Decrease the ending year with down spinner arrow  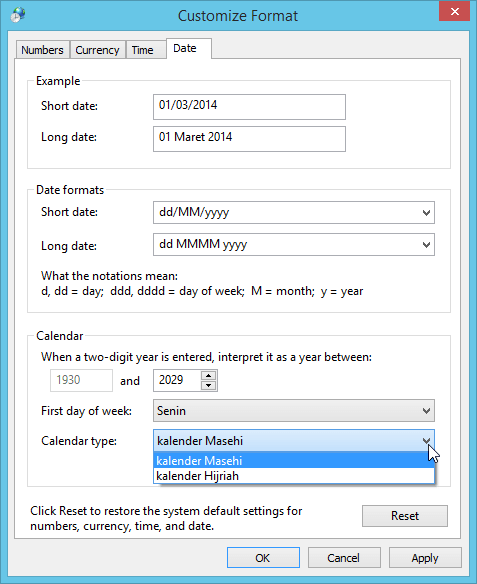(x=209, y=385)
